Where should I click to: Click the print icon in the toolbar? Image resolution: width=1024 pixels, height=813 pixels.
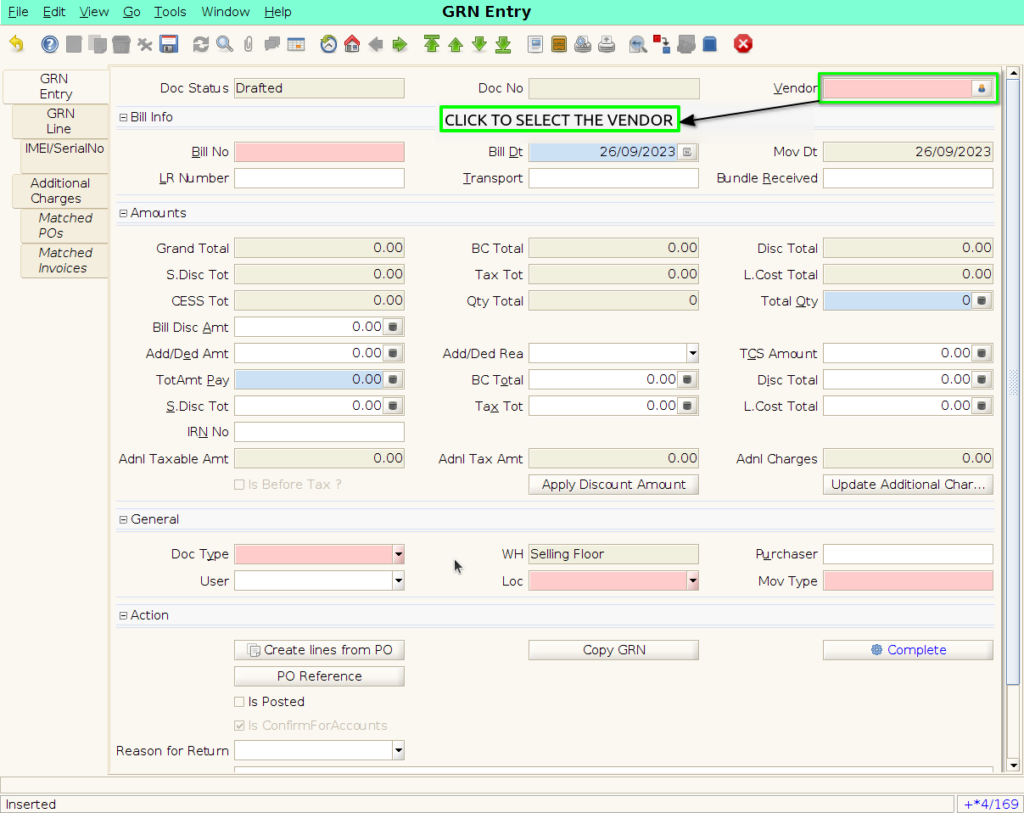pos(607,44)
